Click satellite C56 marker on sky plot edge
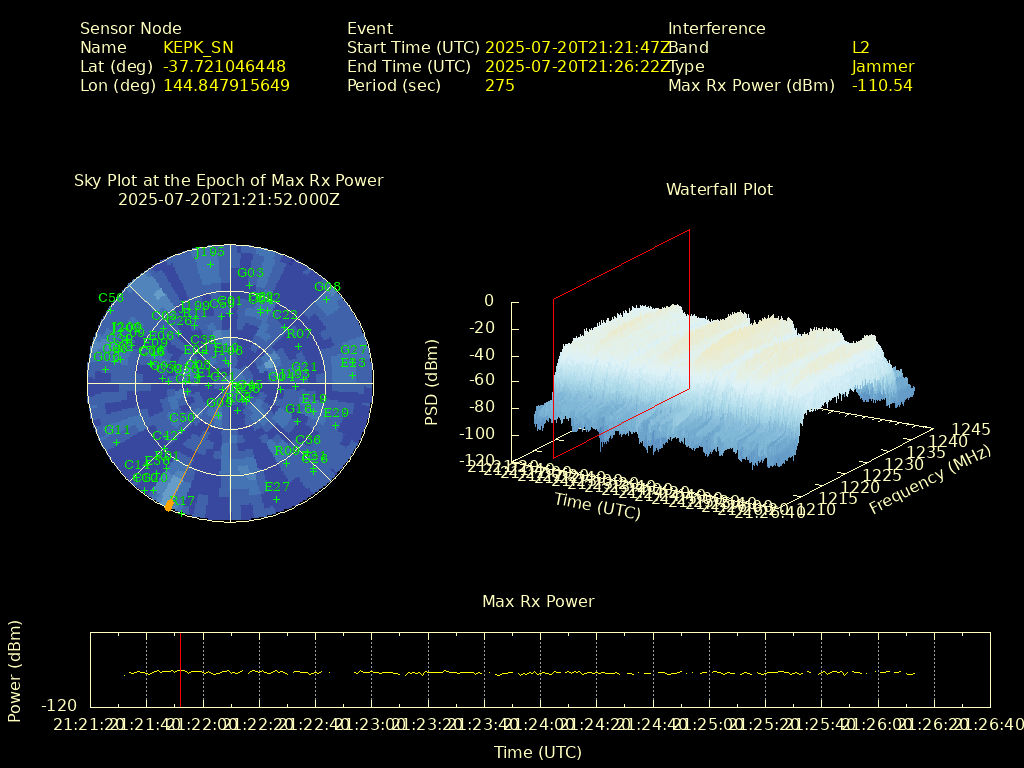Screen dimensions: 1024x768 click(x=110, y=310)
